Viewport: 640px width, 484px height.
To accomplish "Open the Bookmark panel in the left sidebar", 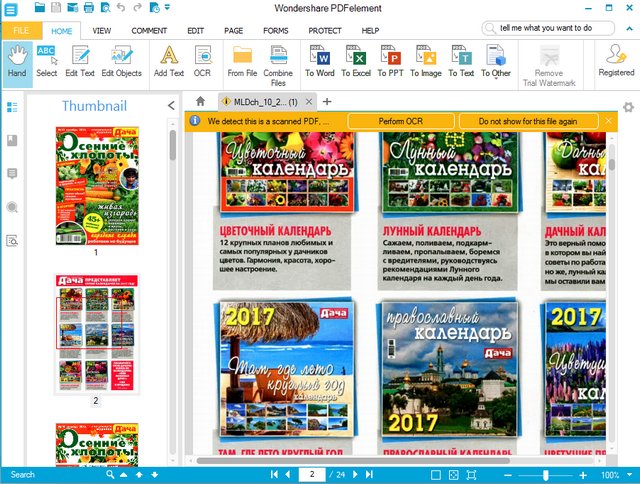I will [12, 140].
